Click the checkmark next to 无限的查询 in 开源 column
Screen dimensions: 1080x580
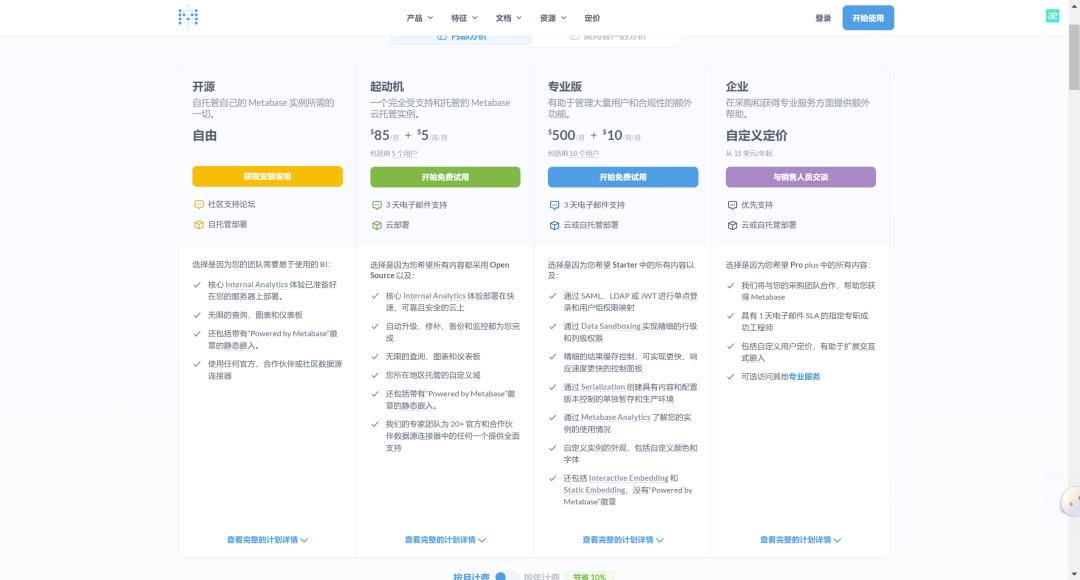coord(197,315)
